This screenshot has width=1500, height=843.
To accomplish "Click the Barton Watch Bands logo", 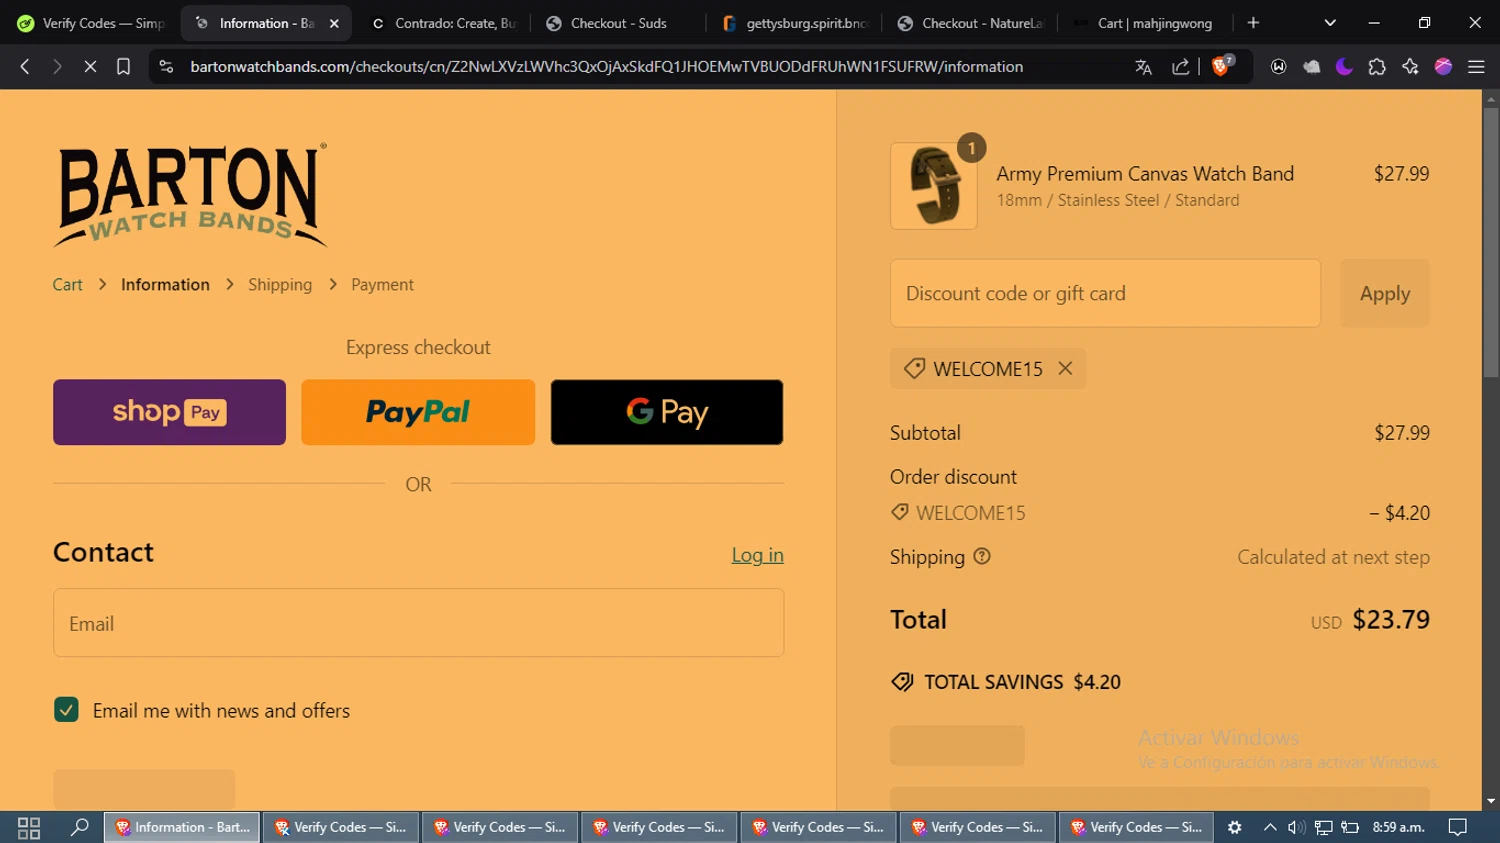I will coord(190,195).
